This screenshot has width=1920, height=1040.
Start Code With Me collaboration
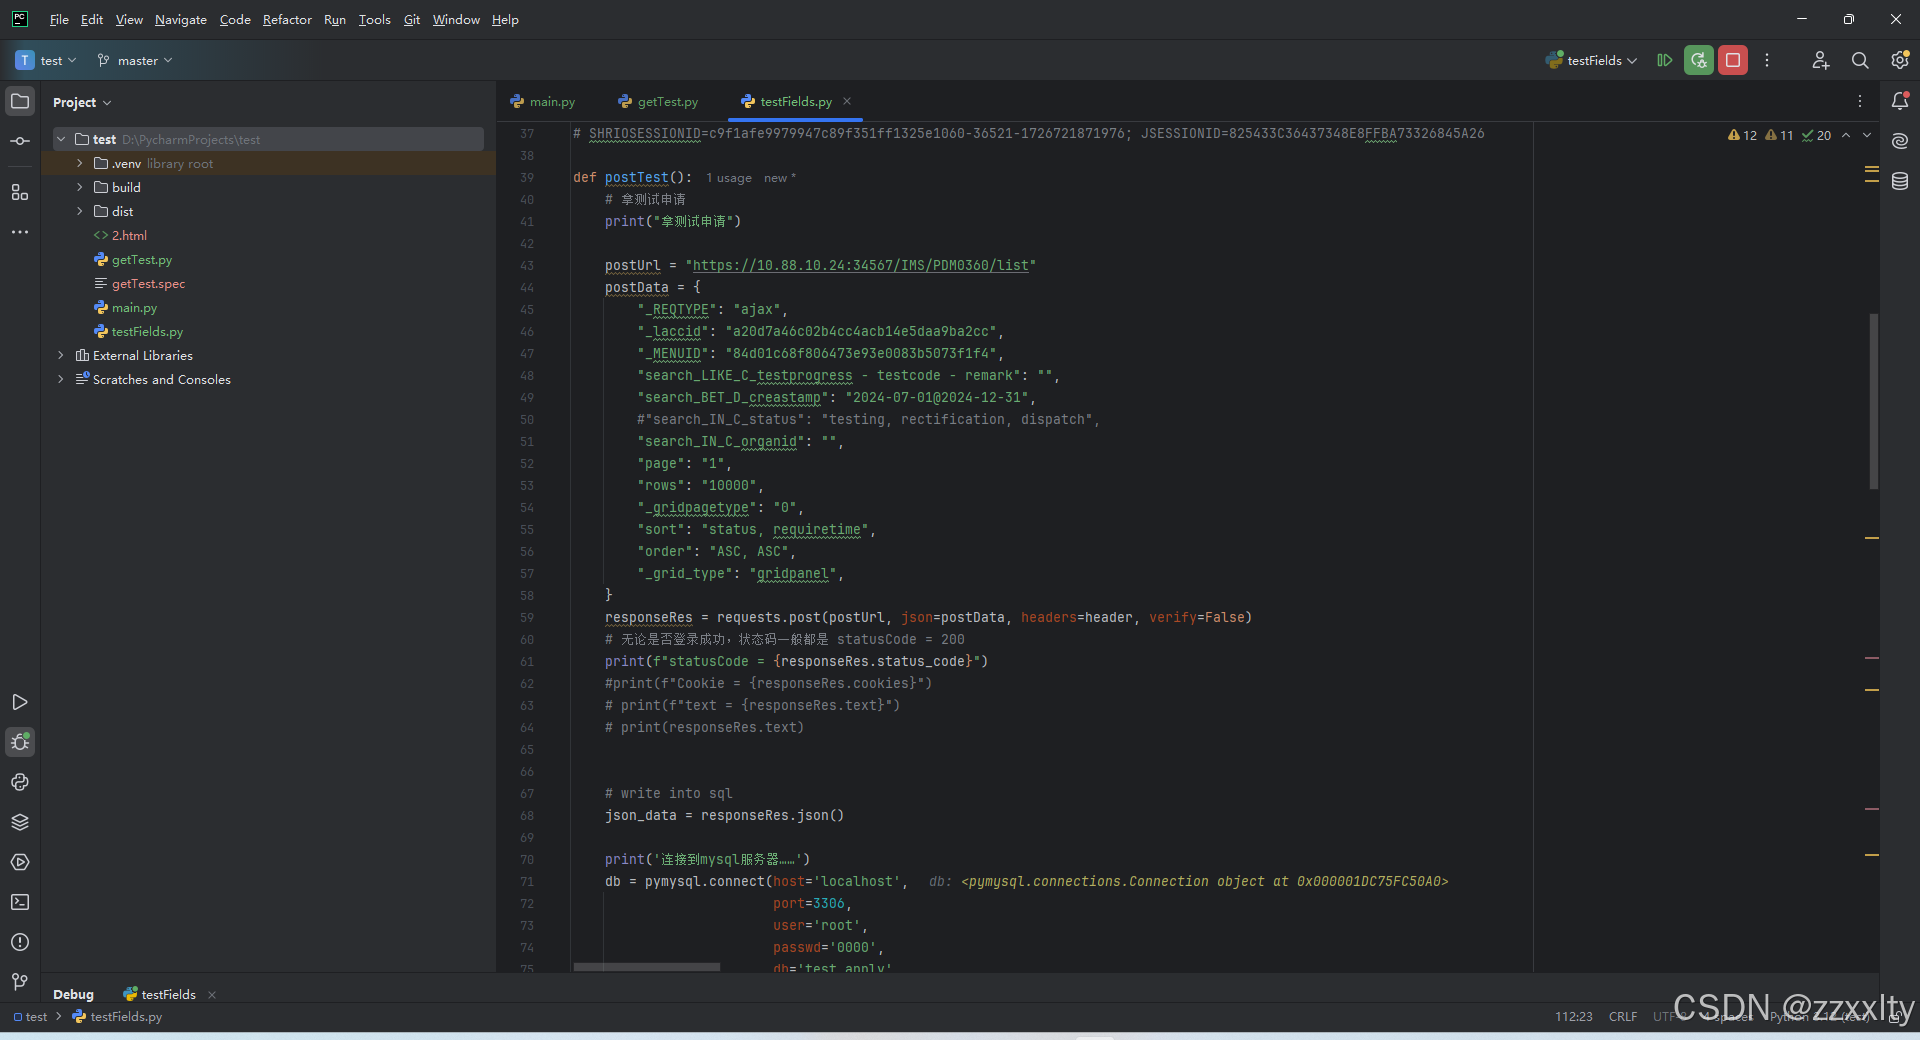point(1820,60)
